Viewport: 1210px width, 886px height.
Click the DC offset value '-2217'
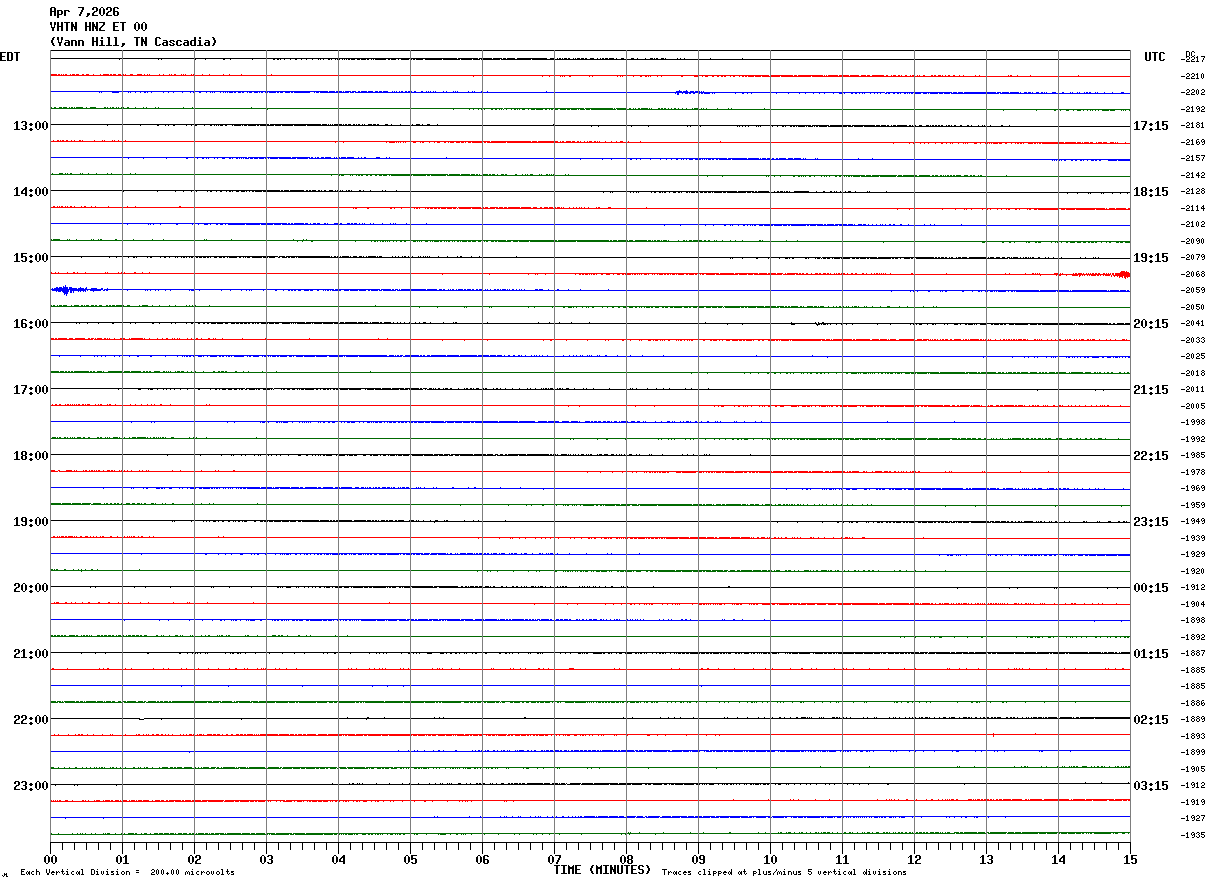(x=1194, y=60)
